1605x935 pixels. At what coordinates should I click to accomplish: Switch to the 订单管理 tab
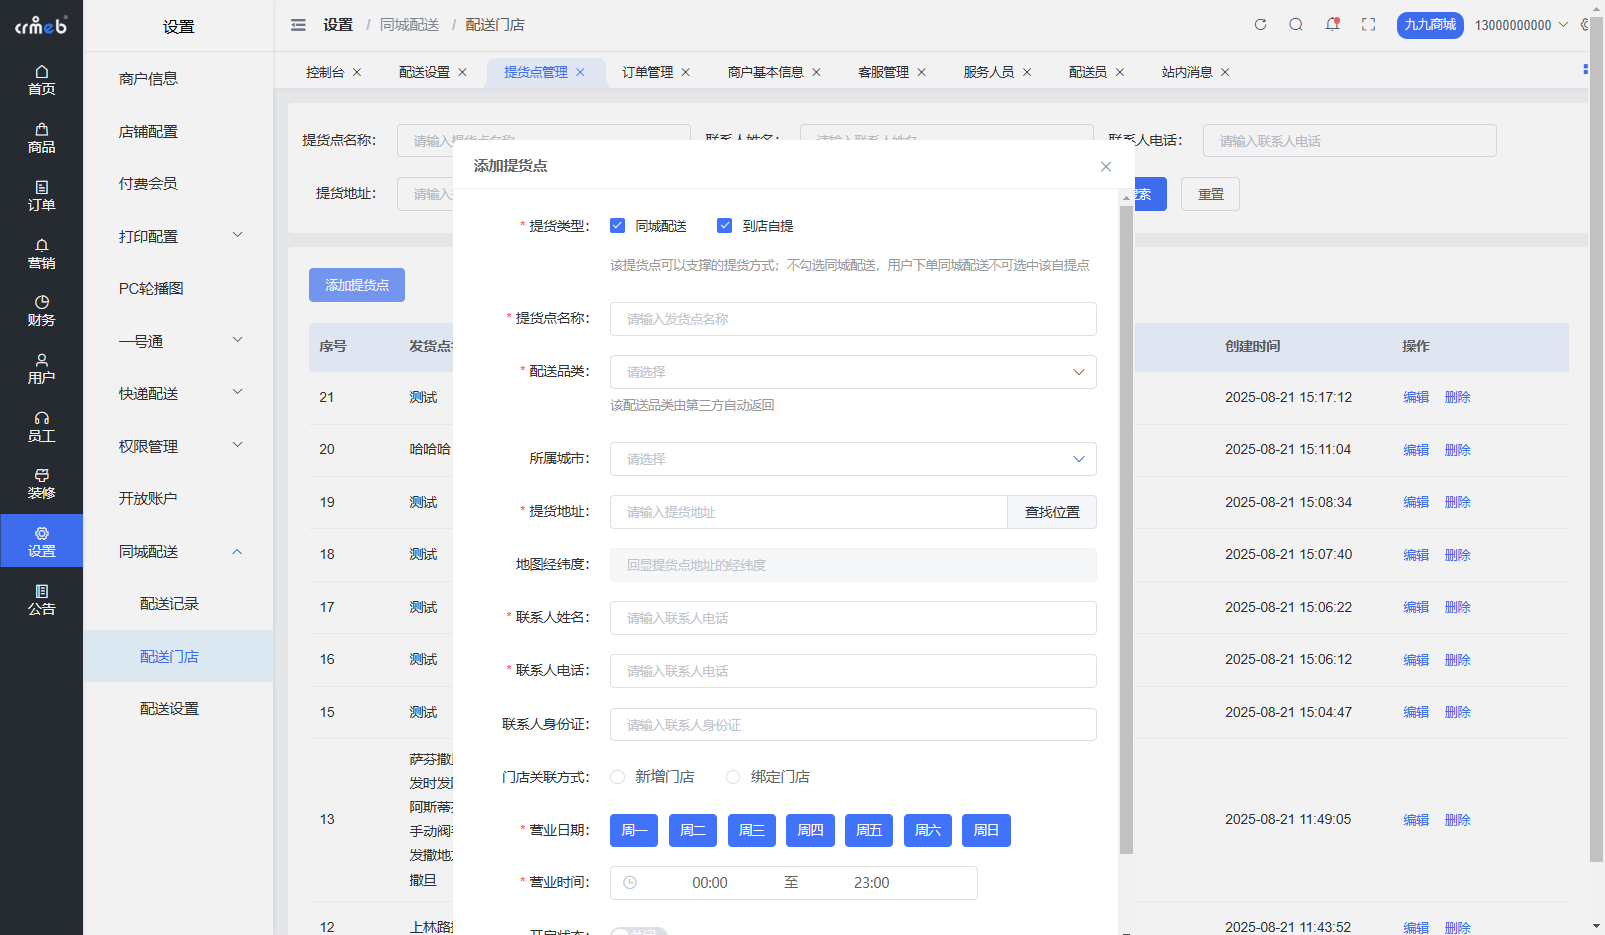[647, 72]
